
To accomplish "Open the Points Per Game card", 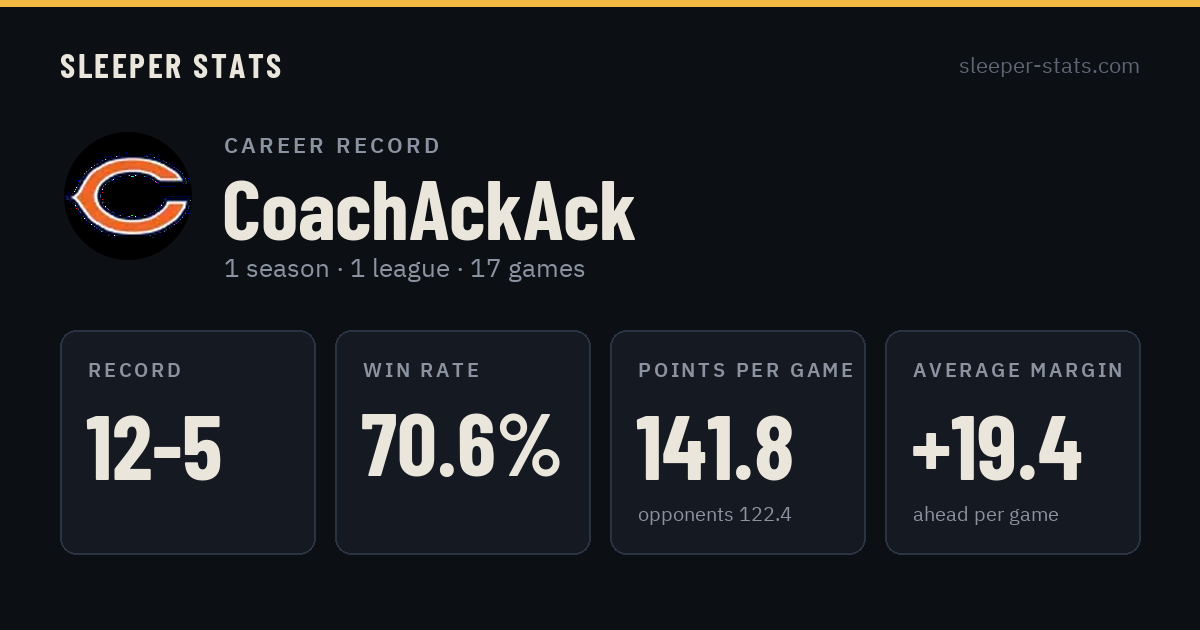I will (738, 442).
